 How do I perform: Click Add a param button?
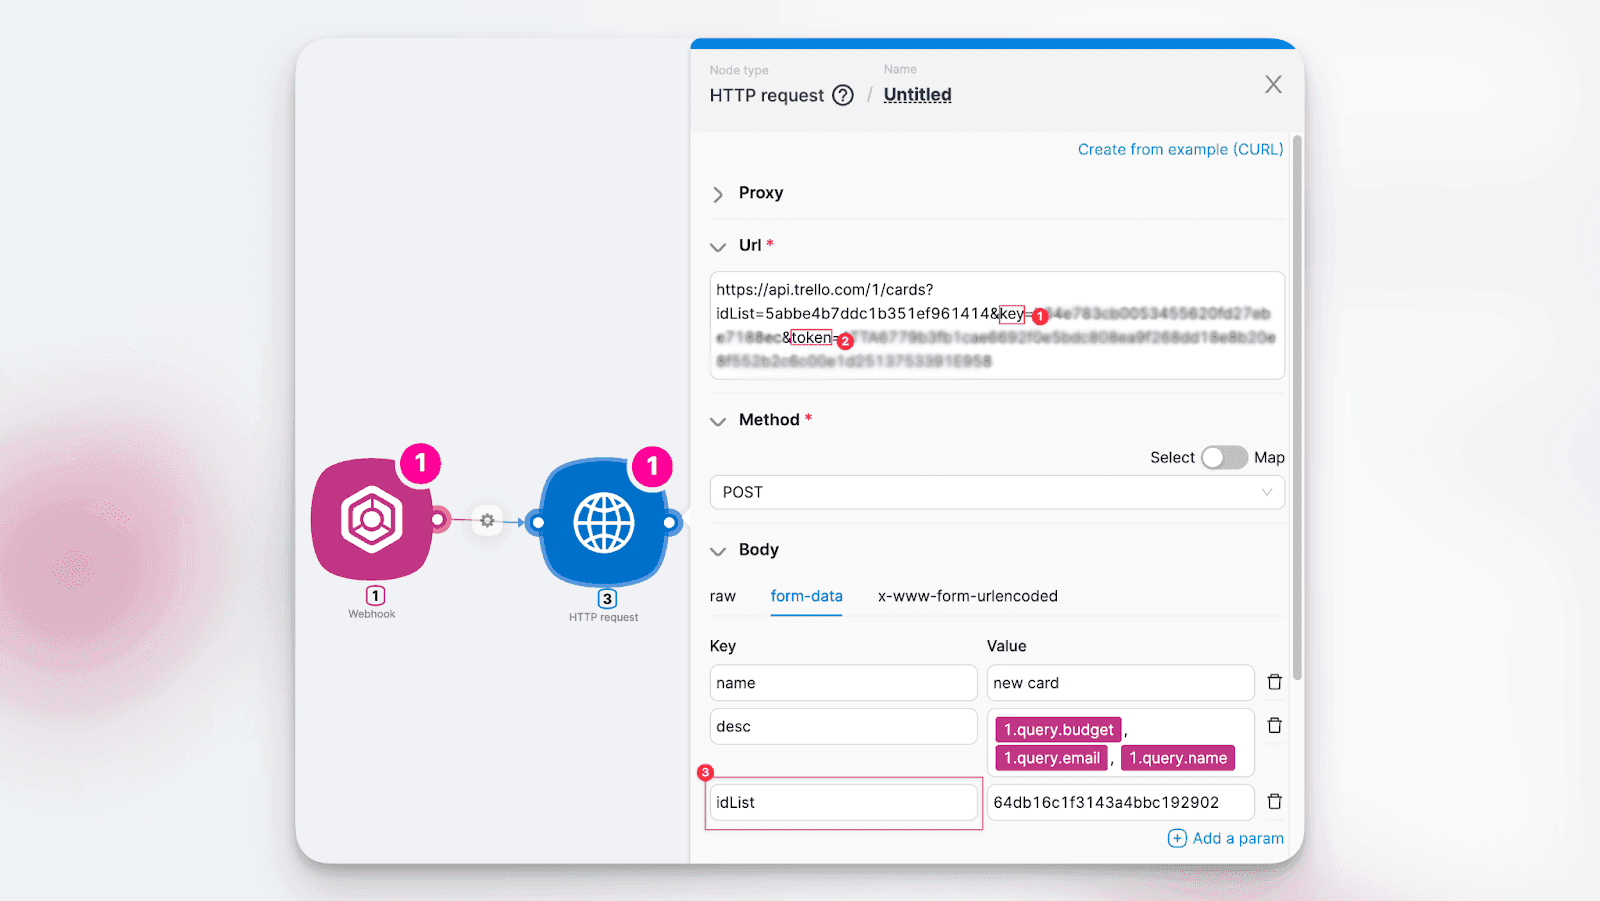click(1226, 838)
